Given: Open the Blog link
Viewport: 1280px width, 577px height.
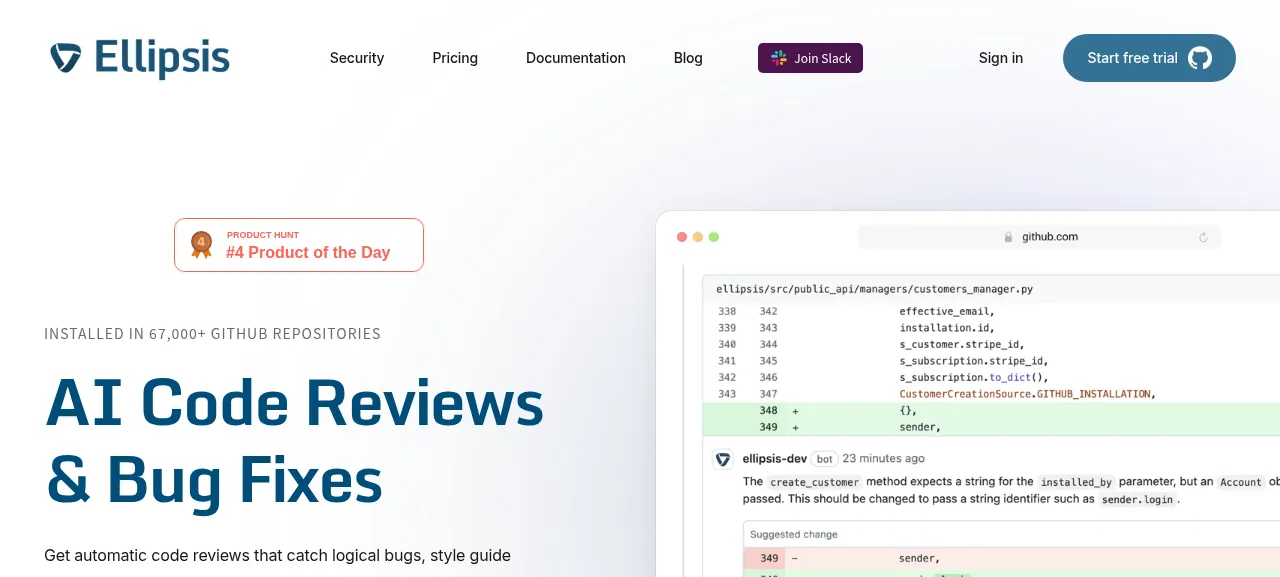Looking at the screenshot, I should point(688,58).
